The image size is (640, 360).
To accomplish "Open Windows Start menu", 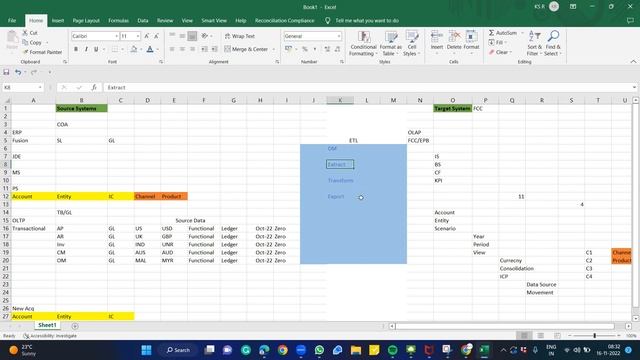I will click(146, 350).
